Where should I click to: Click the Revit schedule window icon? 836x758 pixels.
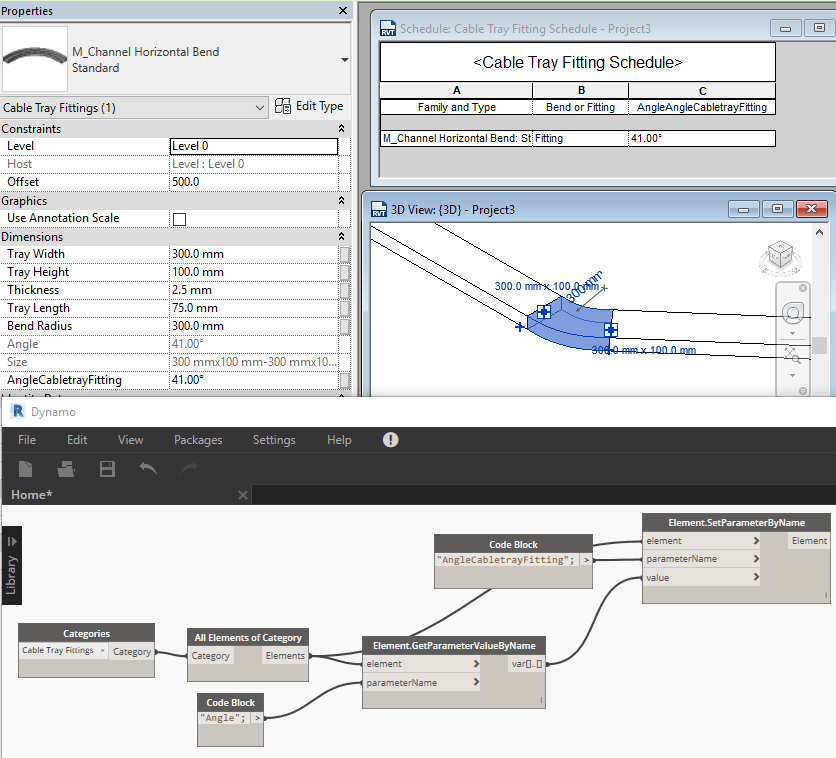click(x=388, y=29)
